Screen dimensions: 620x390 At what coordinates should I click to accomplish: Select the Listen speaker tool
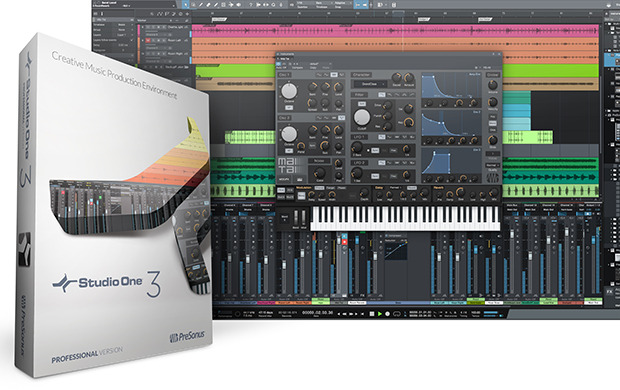click(x=239, y=5)
